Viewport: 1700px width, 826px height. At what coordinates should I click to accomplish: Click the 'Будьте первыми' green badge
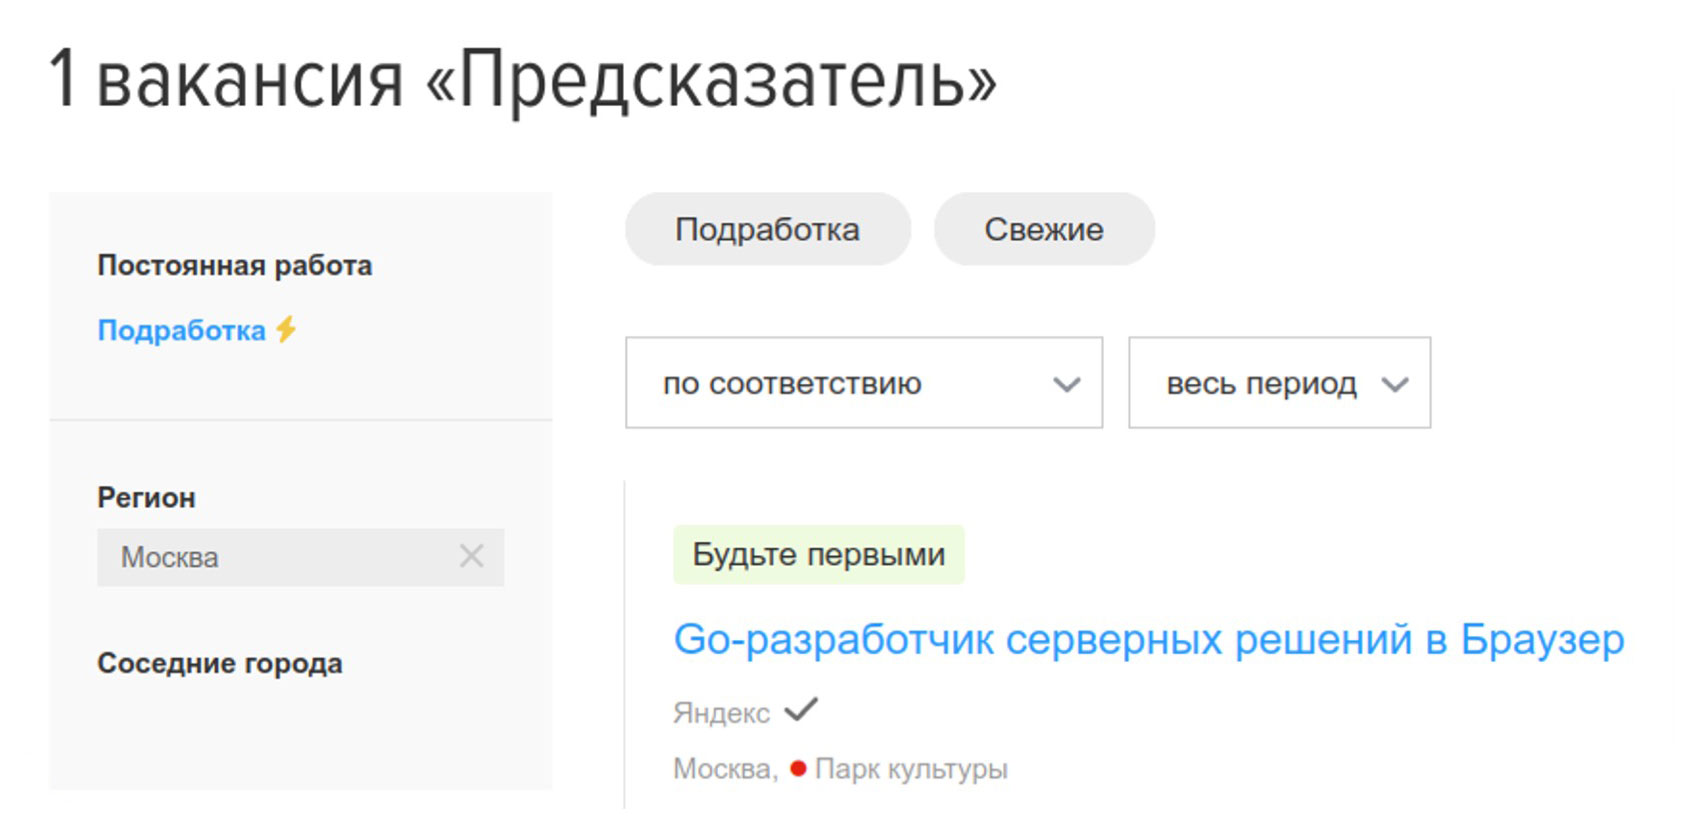click(x=818, y=554)
